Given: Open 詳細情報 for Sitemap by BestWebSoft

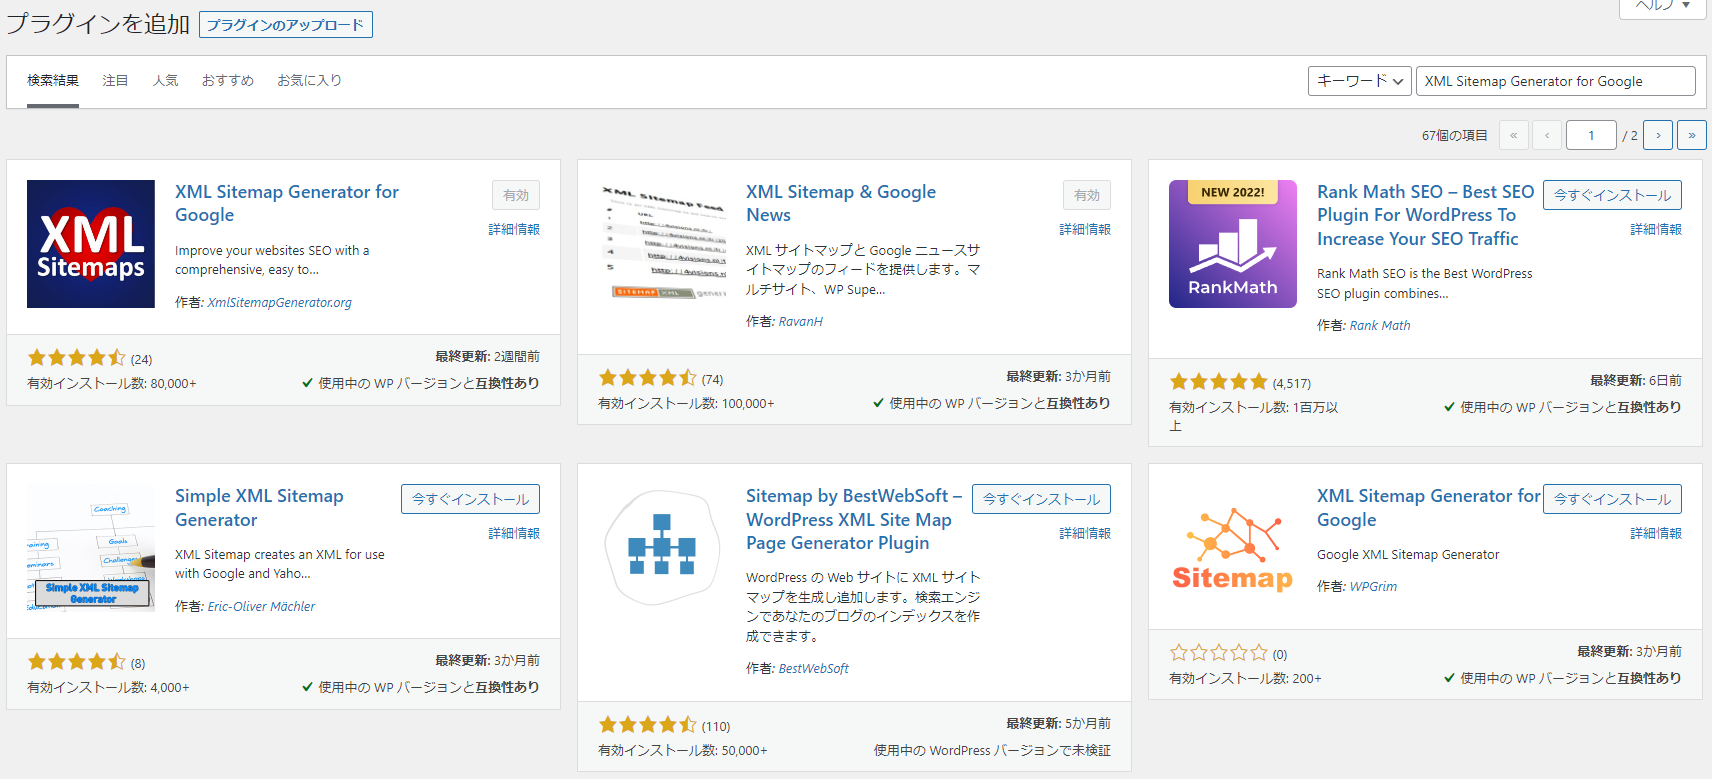Looking at the screenshot, I should [x=1085, y=534].
